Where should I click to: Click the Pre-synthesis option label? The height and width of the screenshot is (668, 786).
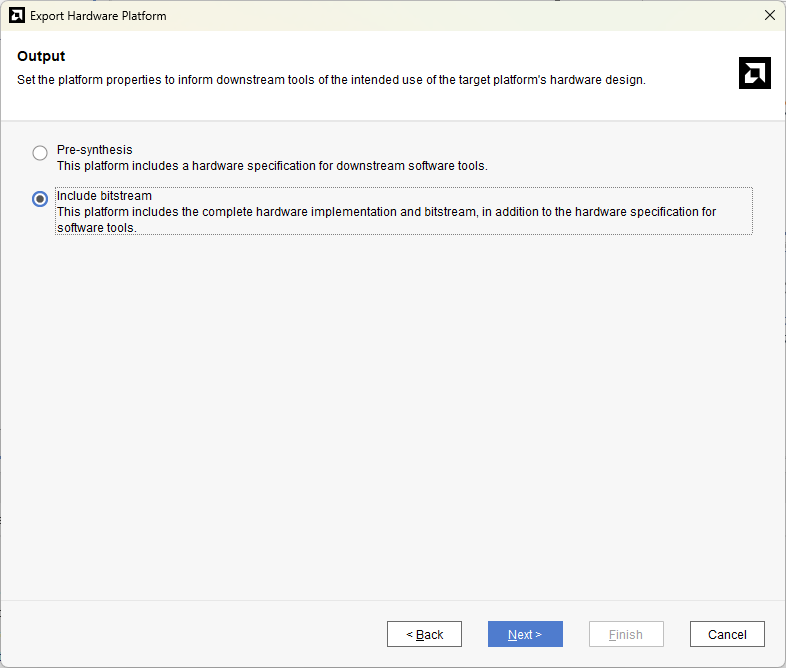(x=94, y=150)
